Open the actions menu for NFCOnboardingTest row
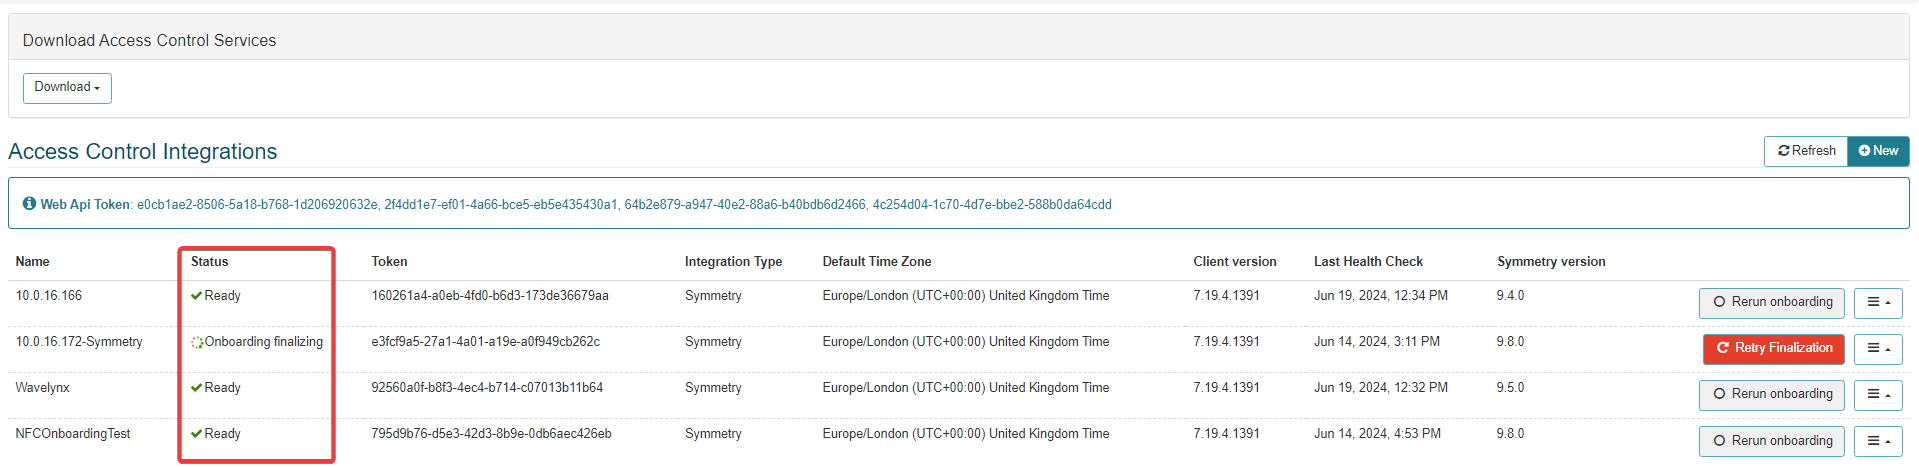This screenshot has height=467, width=1919. [x=1878, y=441]
